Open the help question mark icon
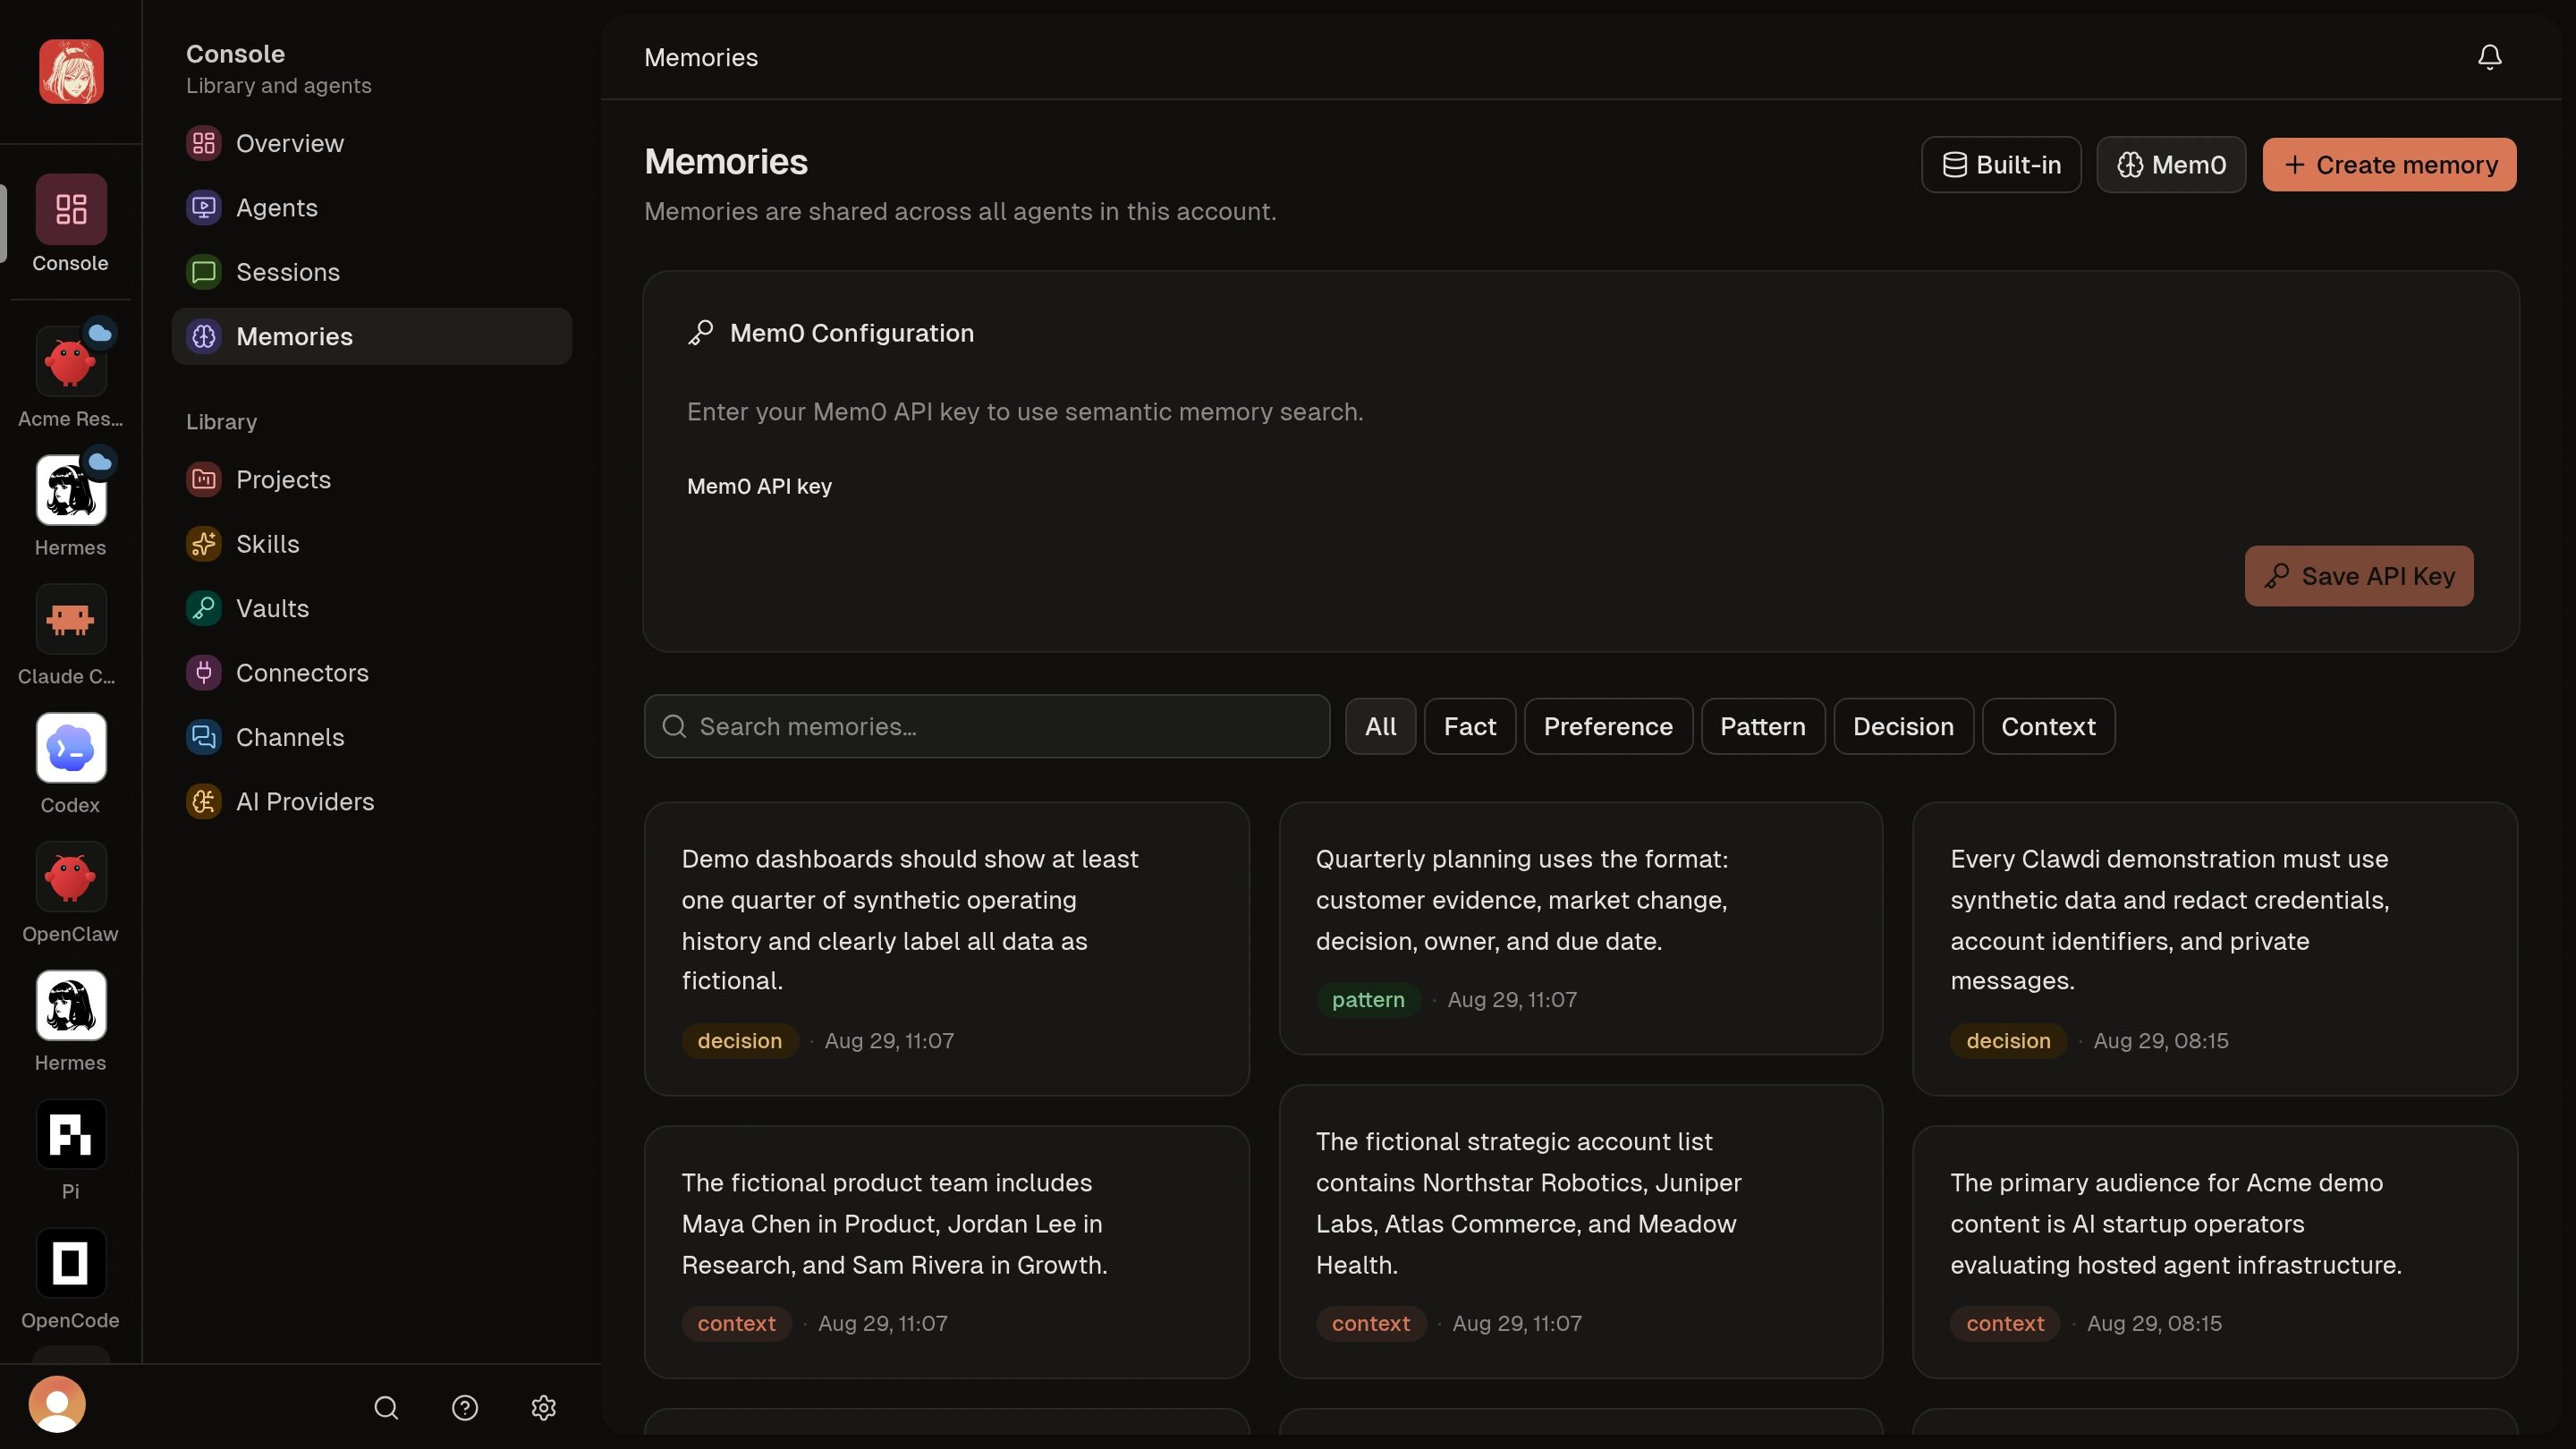This screenshot has width=2576, height=1449. (465, 1408)
